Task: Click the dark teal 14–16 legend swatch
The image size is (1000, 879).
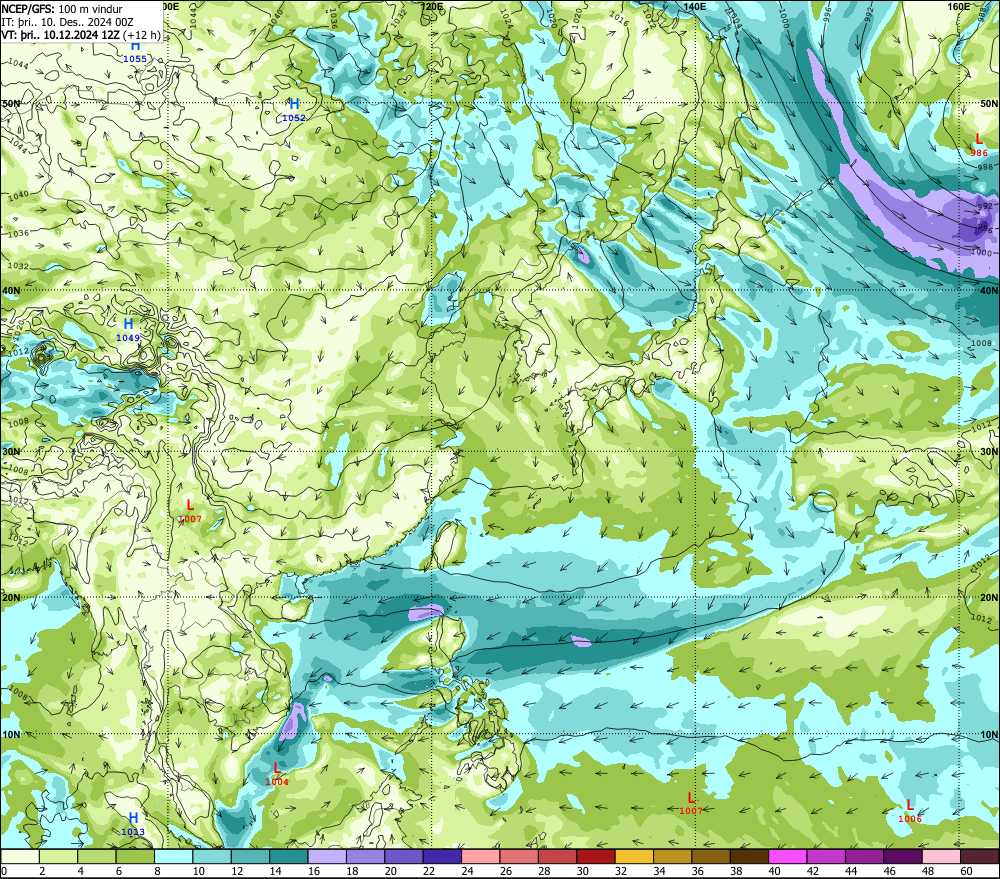Action: [x=289, y=856]
